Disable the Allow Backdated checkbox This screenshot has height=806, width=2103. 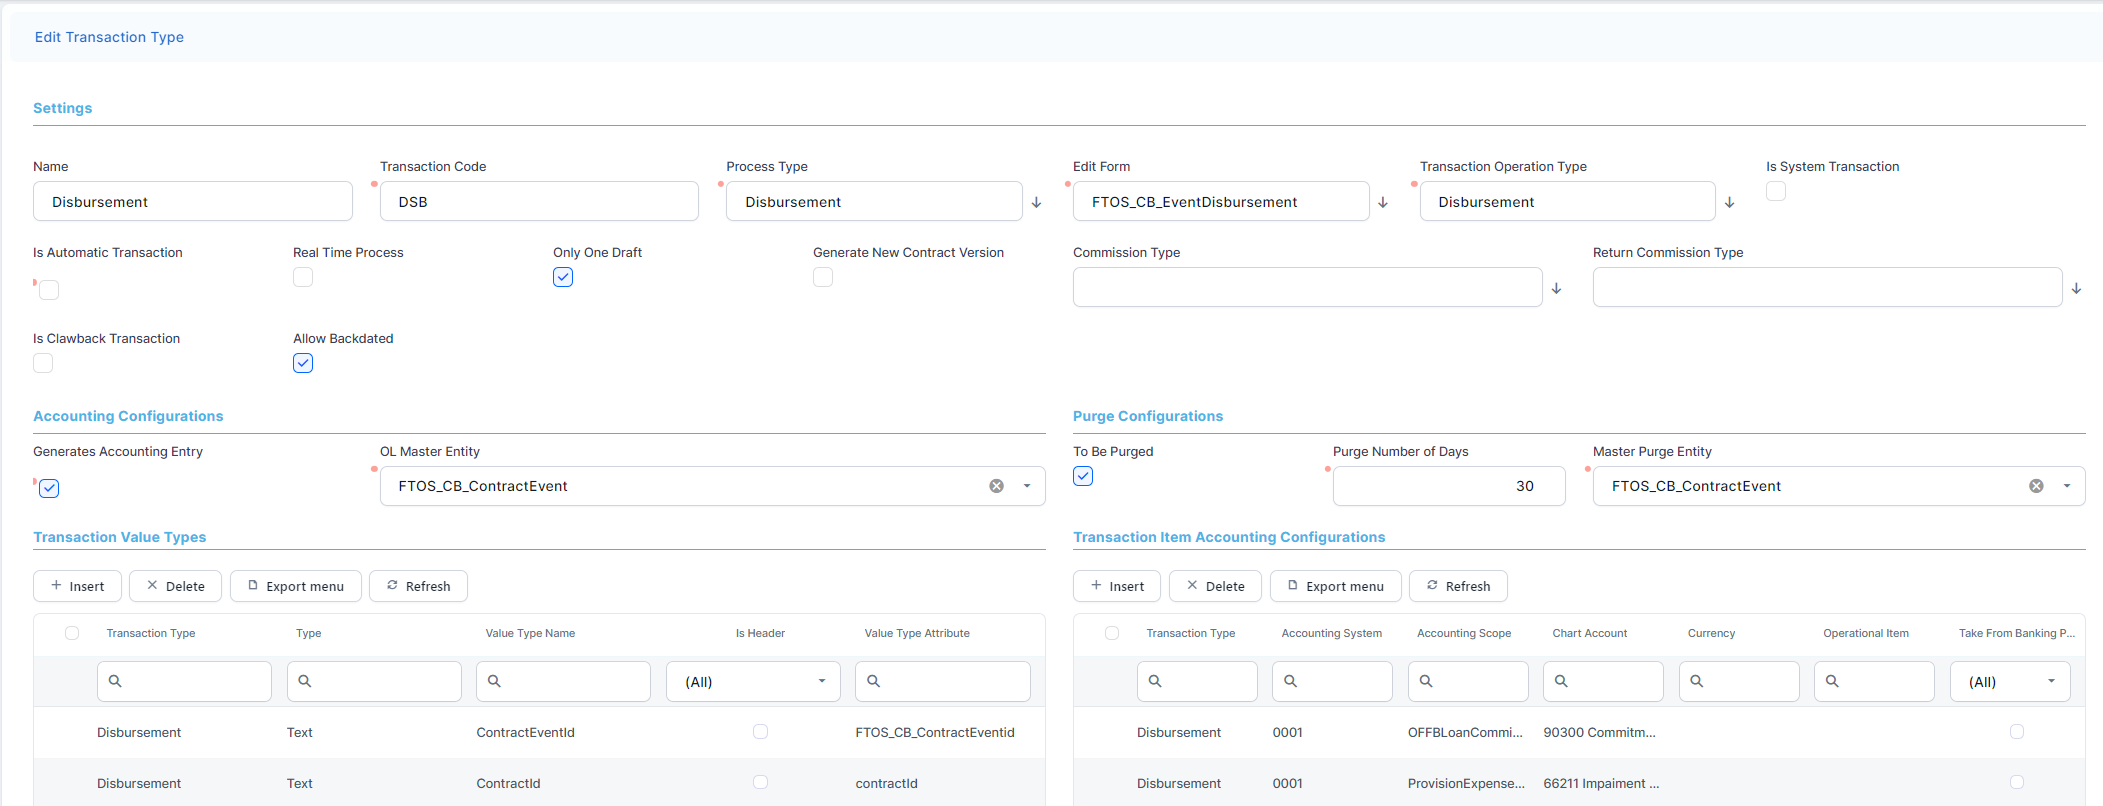click(303, 363)
